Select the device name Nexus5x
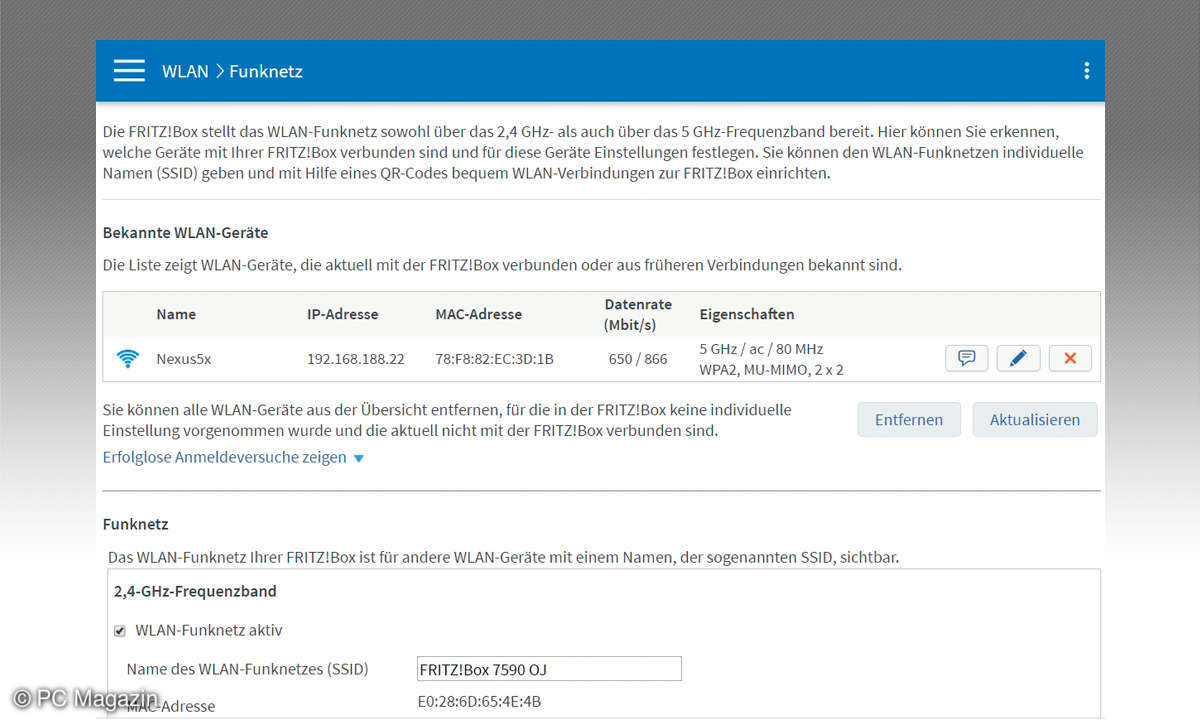Screen dimensions: 1200x720 point(184,359)
